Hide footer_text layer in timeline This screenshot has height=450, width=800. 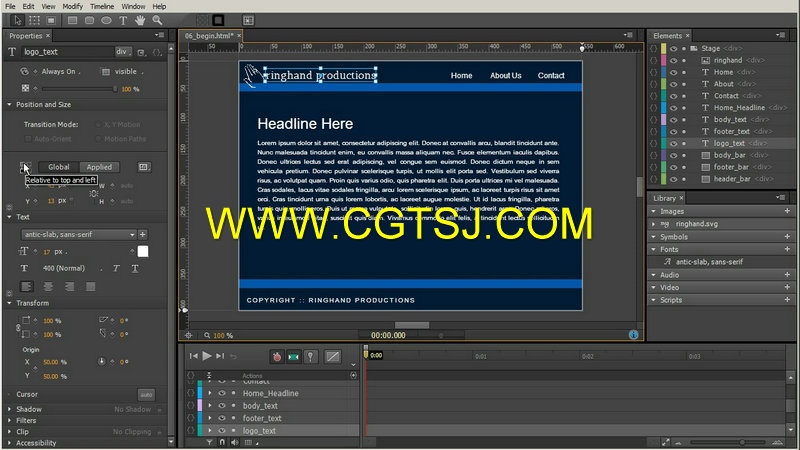coord(222,418)
